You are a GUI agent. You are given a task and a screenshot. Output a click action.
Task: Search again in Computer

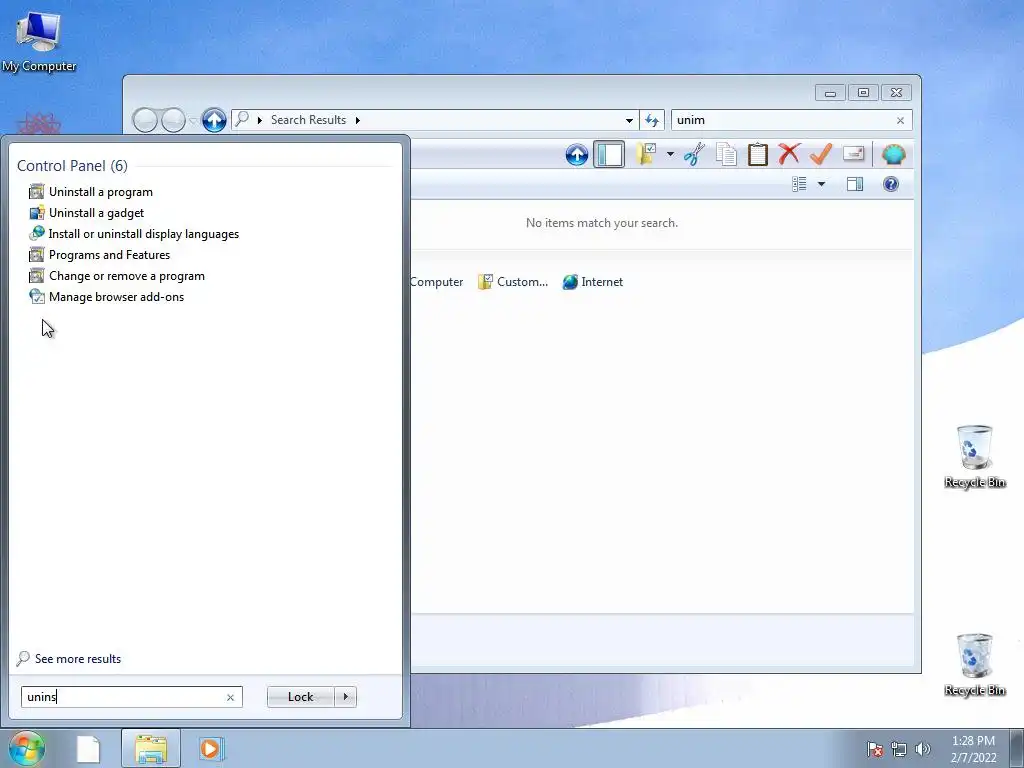(x=436, y=282)
